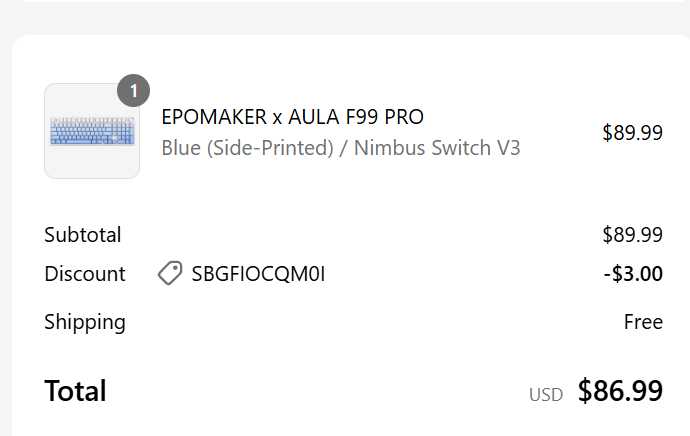
Task: Click the discount tag icon
Action: [170, 273]
